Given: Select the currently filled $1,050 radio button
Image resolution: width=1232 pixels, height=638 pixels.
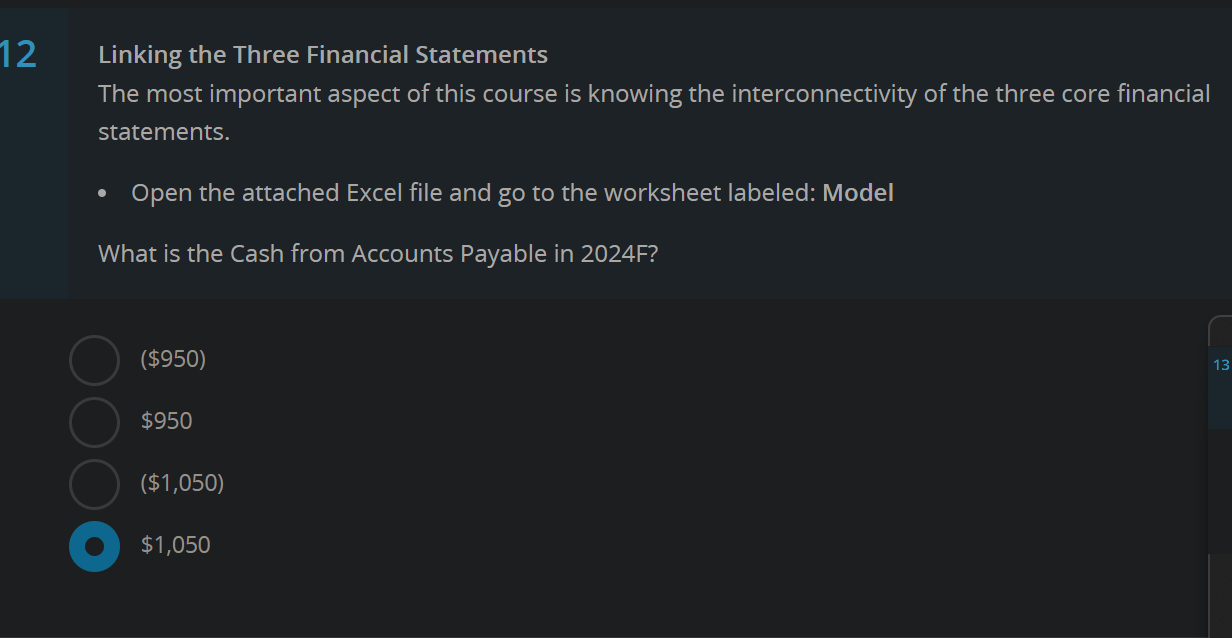Looking at the screenshot, I should [94, 546].
